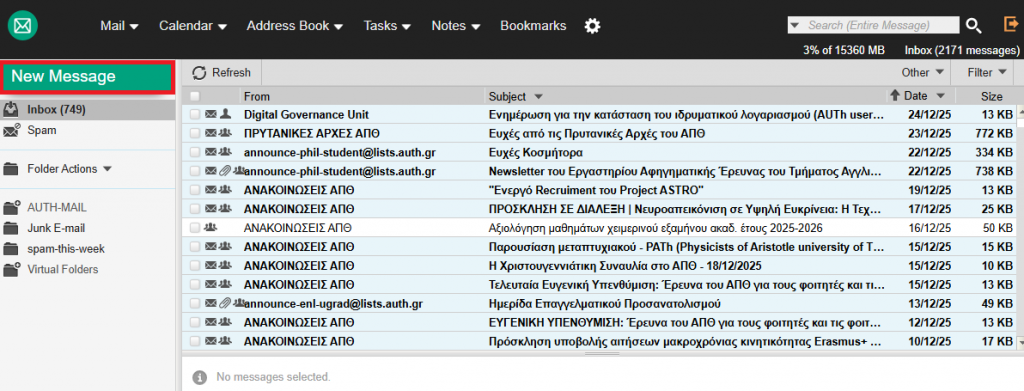Click attachment paperclip on Newsletter message row
Viewport: 1024px width, 391px height.
[x=226, y=171]
